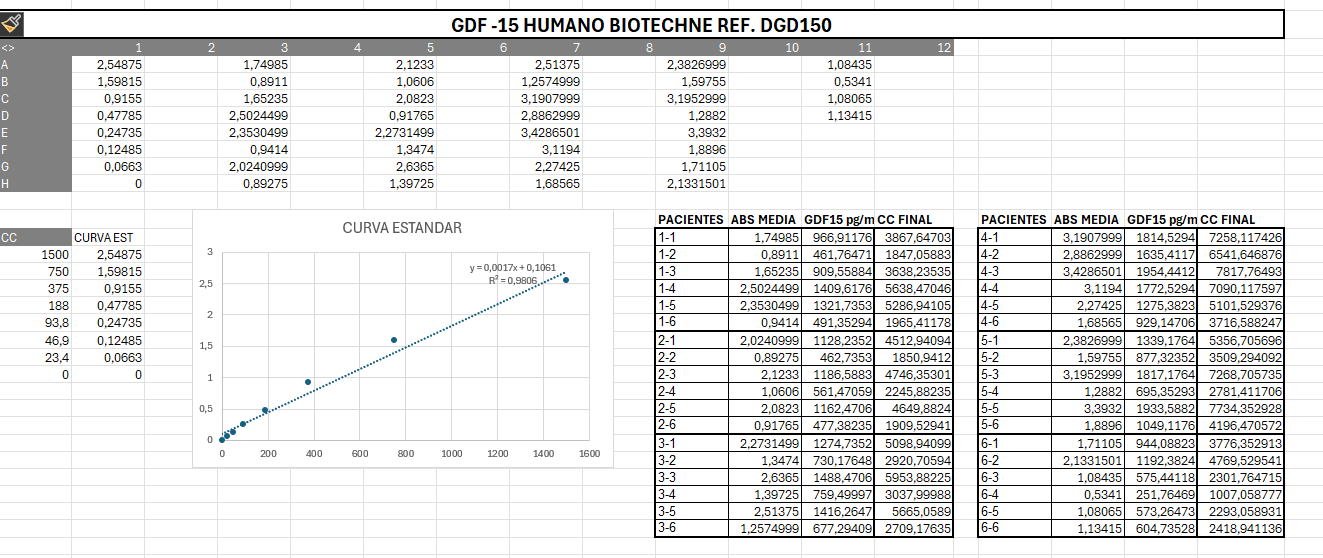Click the chart data point near 750
The height and width of the screenshot is (558, 1323).
tap(394, 340)
